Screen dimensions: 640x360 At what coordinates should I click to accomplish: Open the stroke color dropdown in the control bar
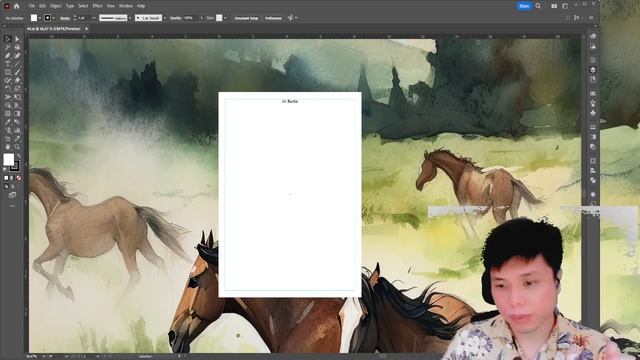tap(53, 18)
